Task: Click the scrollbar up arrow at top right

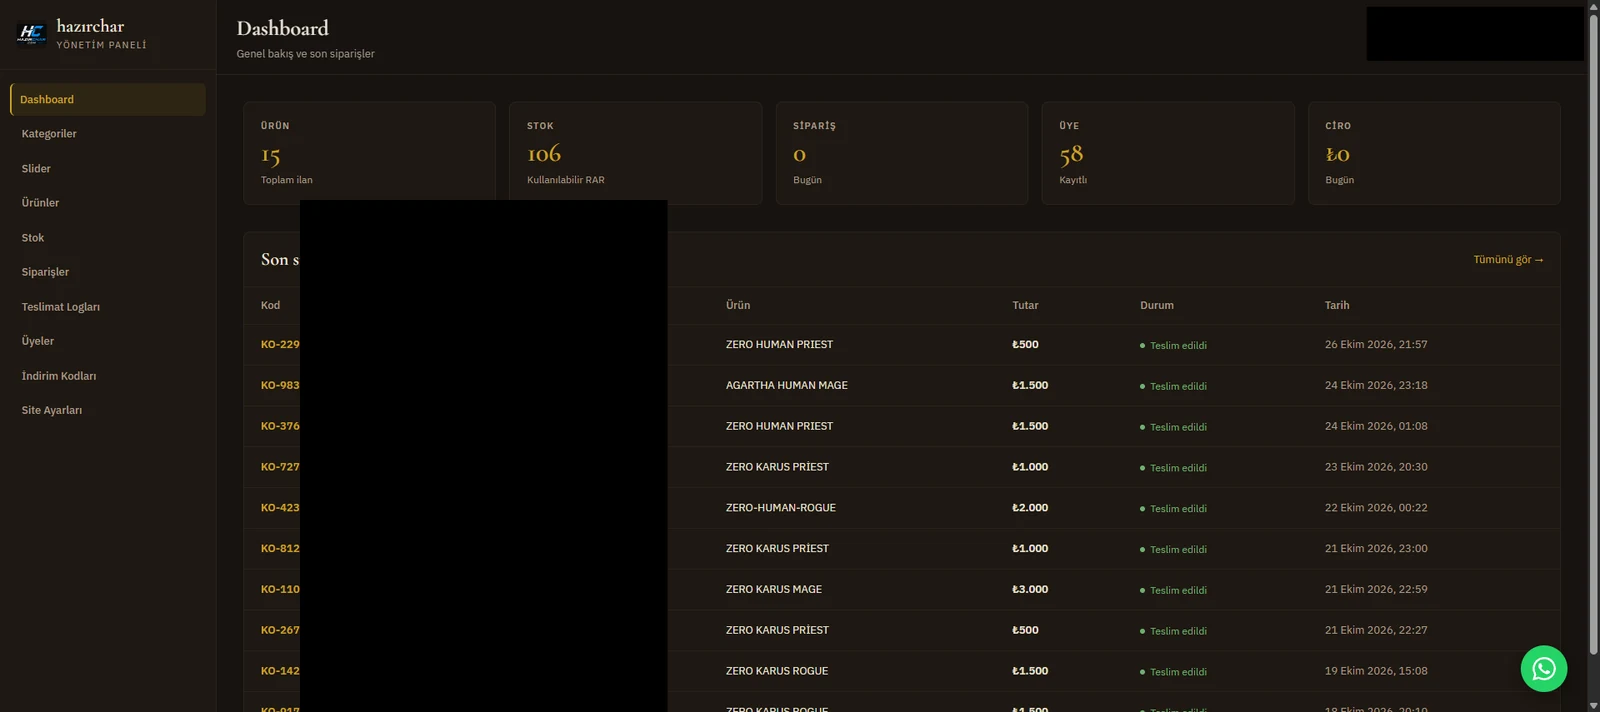Action: (1593, 6)
